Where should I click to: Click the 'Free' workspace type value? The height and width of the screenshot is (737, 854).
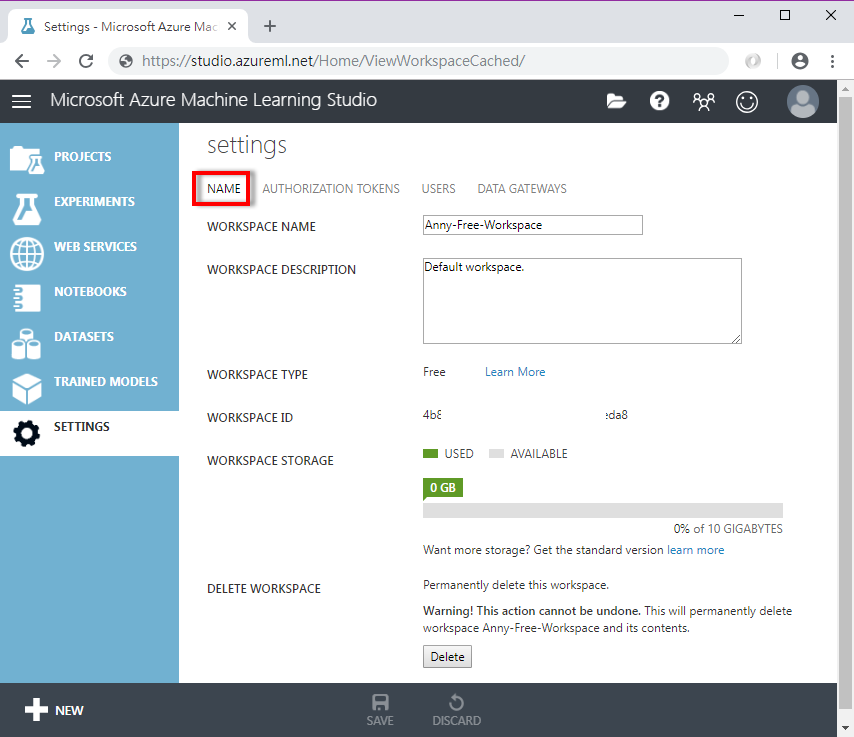click(434, 372)
